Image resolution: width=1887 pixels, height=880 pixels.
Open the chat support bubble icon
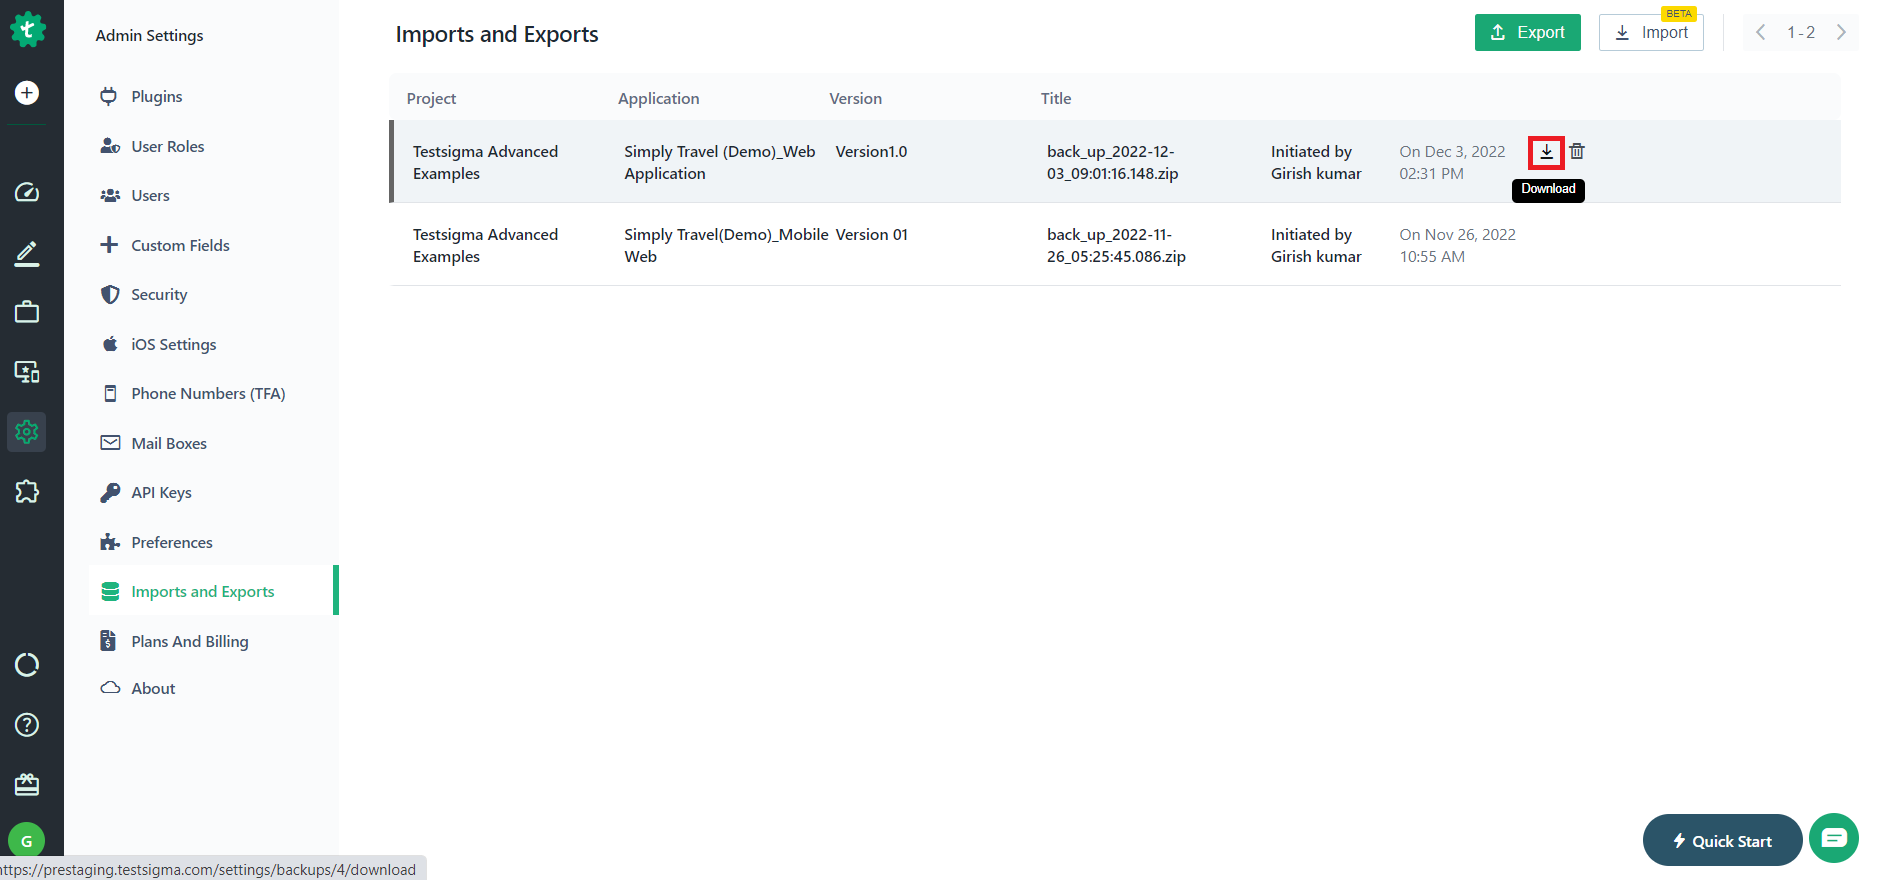(1834, 838)
